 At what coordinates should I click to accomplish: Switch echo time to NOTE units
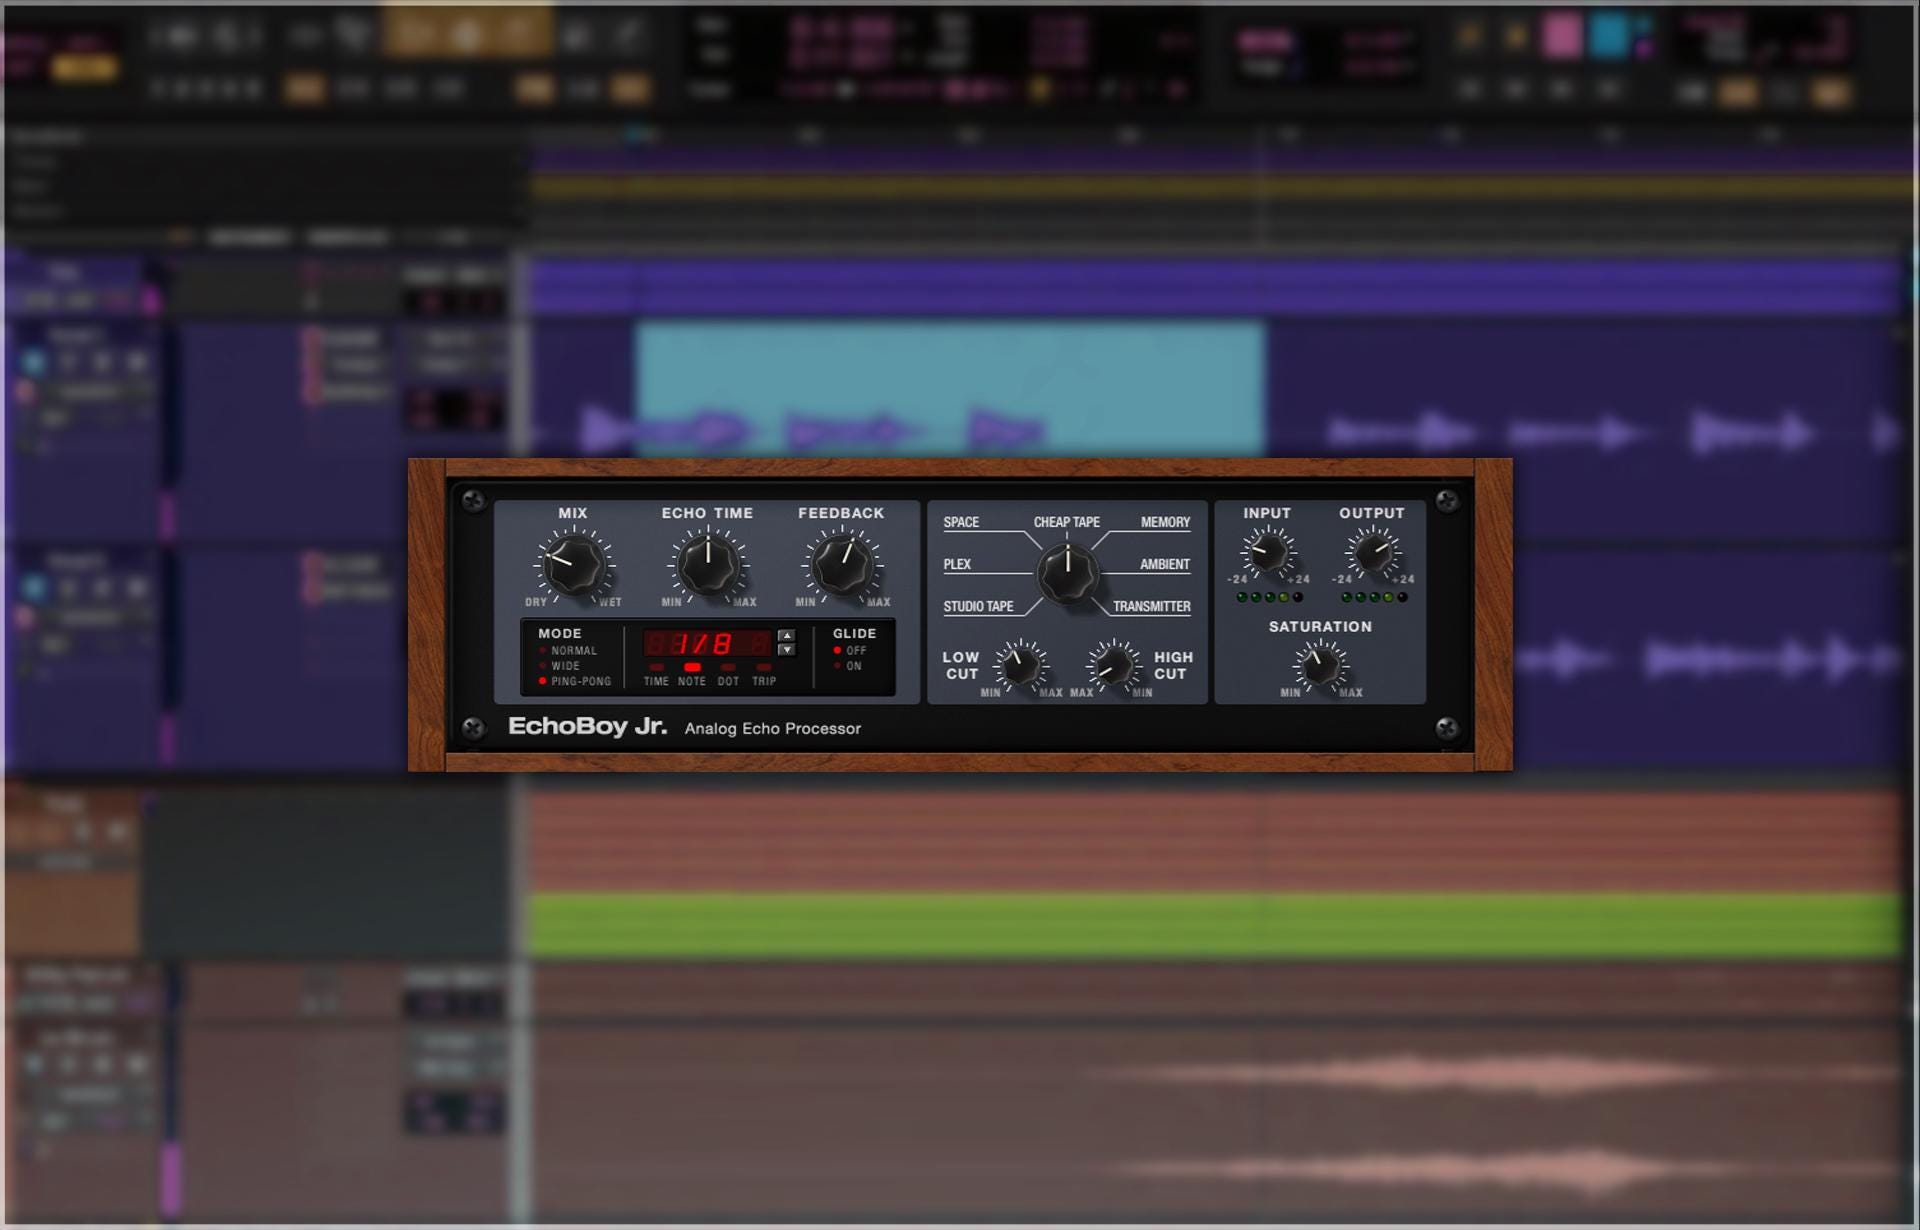pyautogui.click(x=692, y=675)
